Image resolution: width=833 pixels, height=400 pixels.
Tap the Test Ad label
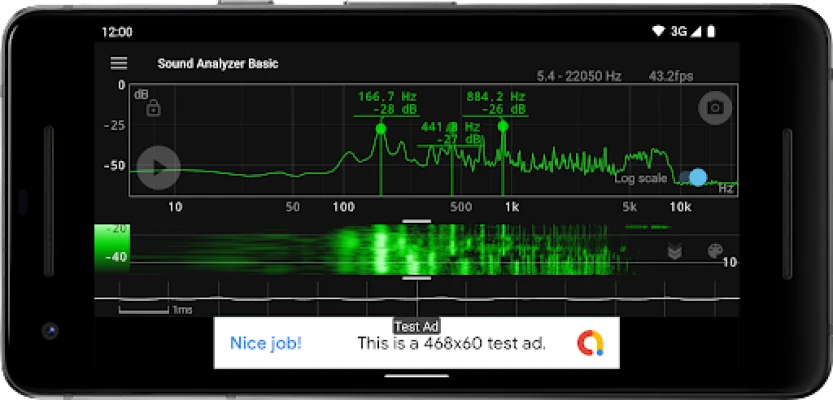pyautogui.click(x=416, y=326)
